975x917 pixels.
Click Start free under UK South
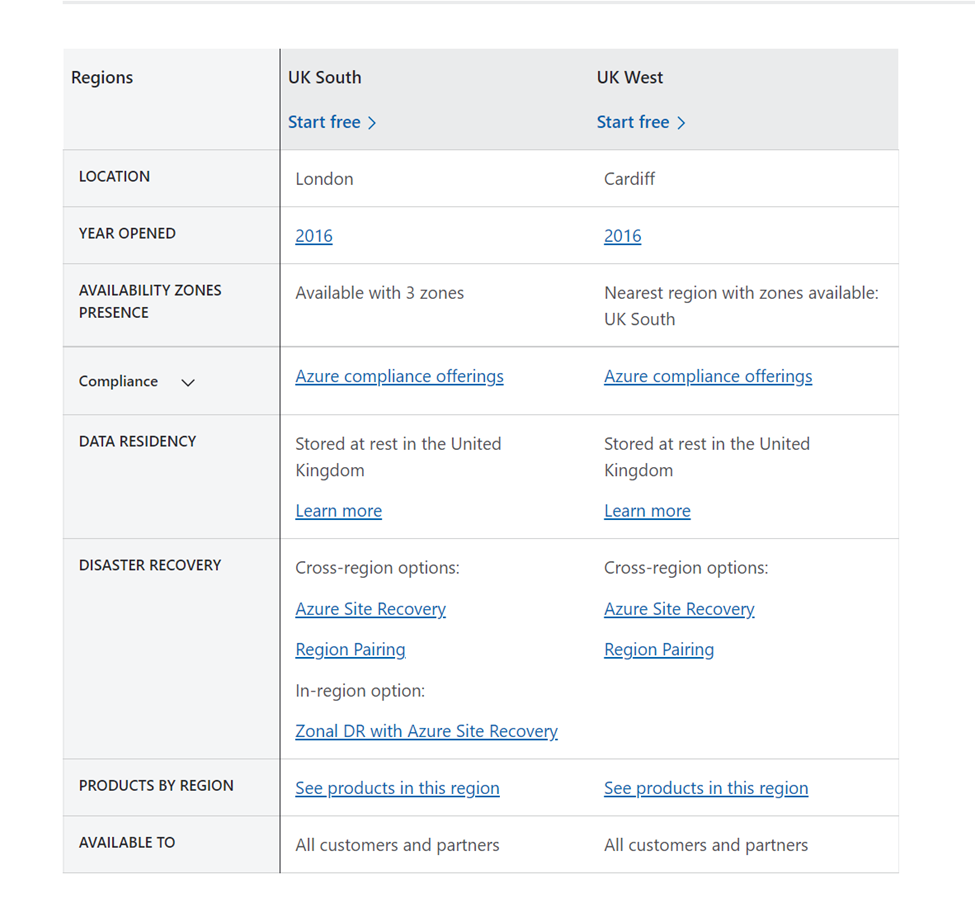324,122
